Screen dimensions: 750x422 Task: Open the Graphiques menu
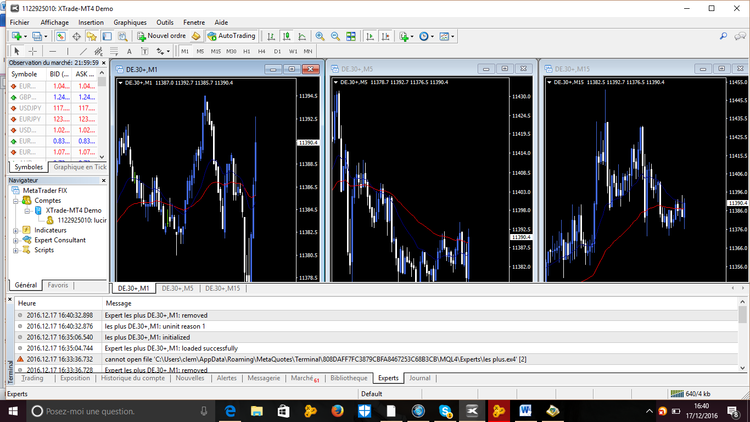pos(129,21)
